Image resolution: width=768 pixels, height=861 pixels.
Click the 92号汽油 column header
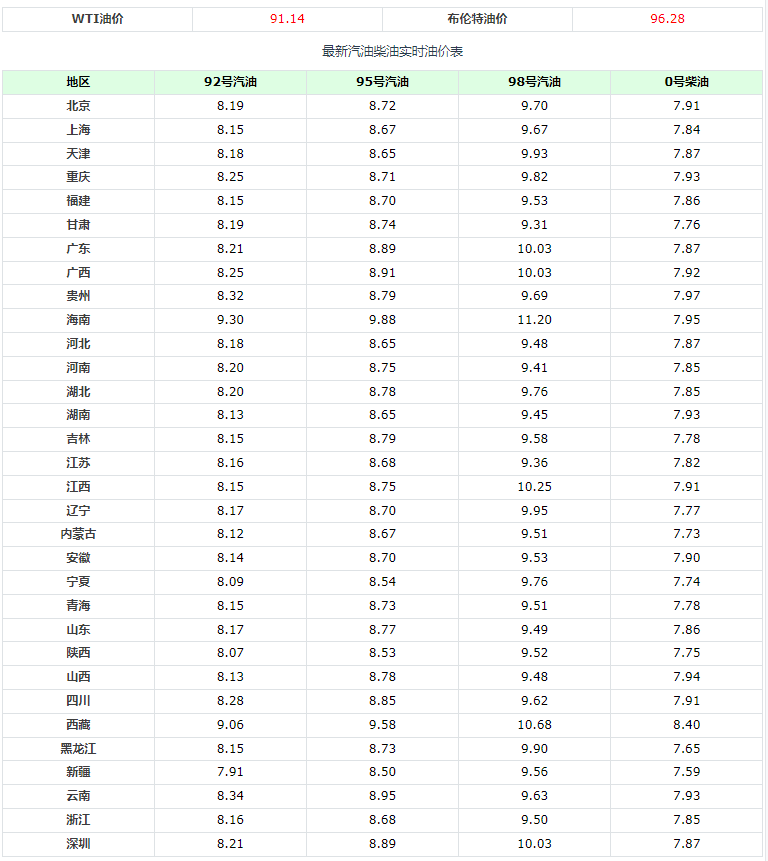[230, 82]
